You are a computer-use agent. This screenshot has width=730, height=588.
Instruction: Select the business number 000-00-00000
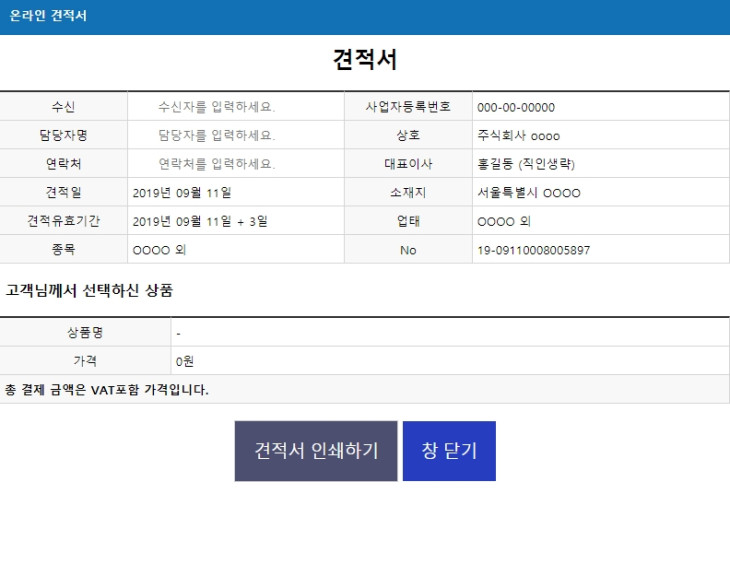[x=516, y=107]
